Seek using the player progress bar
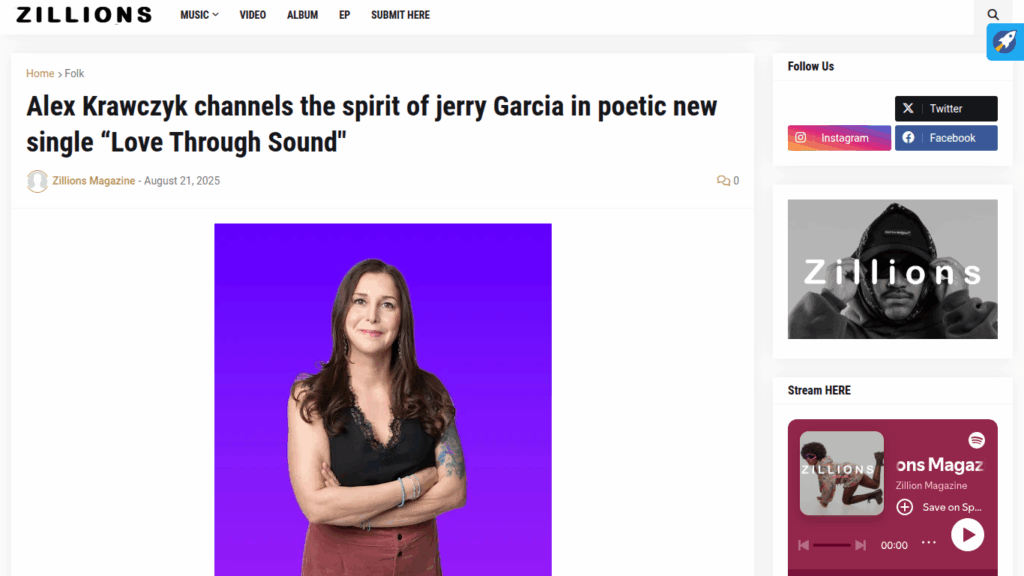The height and width of the screenshot is (576, 1024). pyautogui.click(x=831, y=545)
